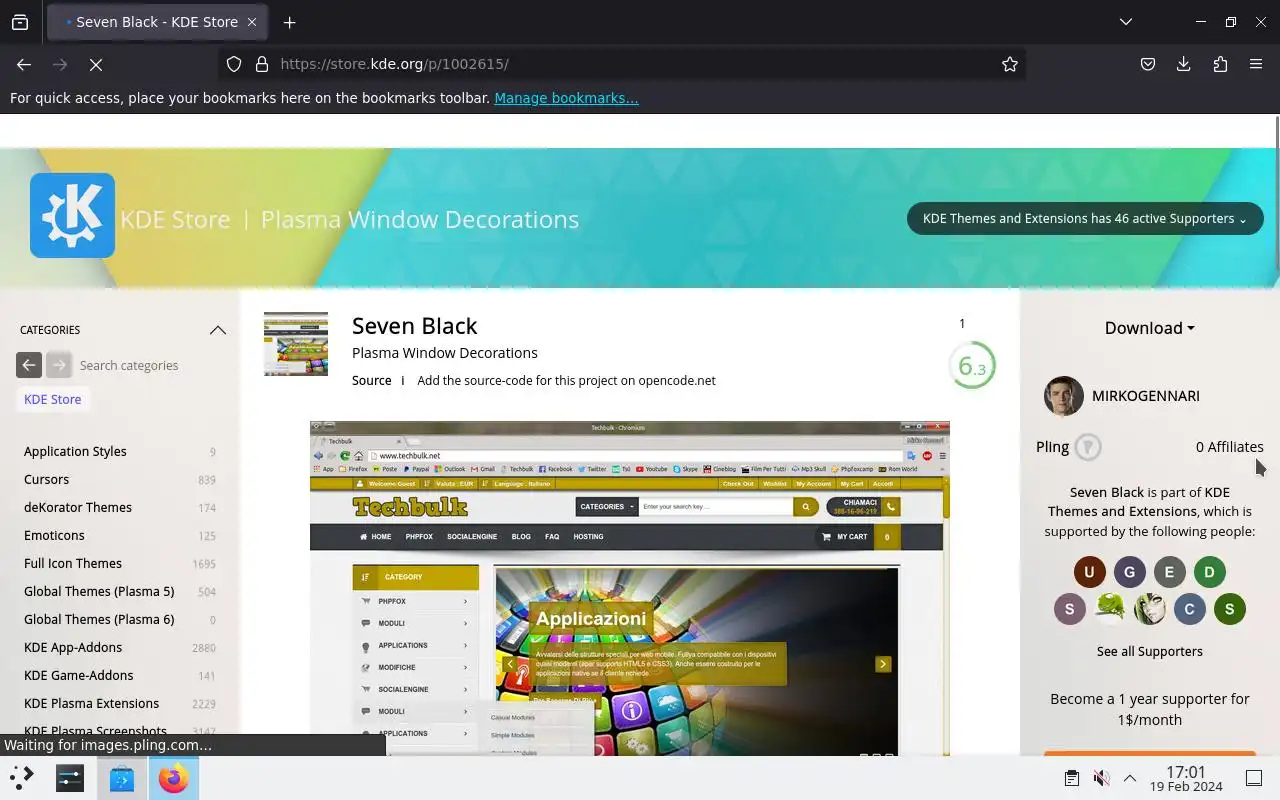The height and width of the screenshot is (800, 1280).
Task: Click the muted audio volume tray icon
Action: click(x=1101, y=778)
